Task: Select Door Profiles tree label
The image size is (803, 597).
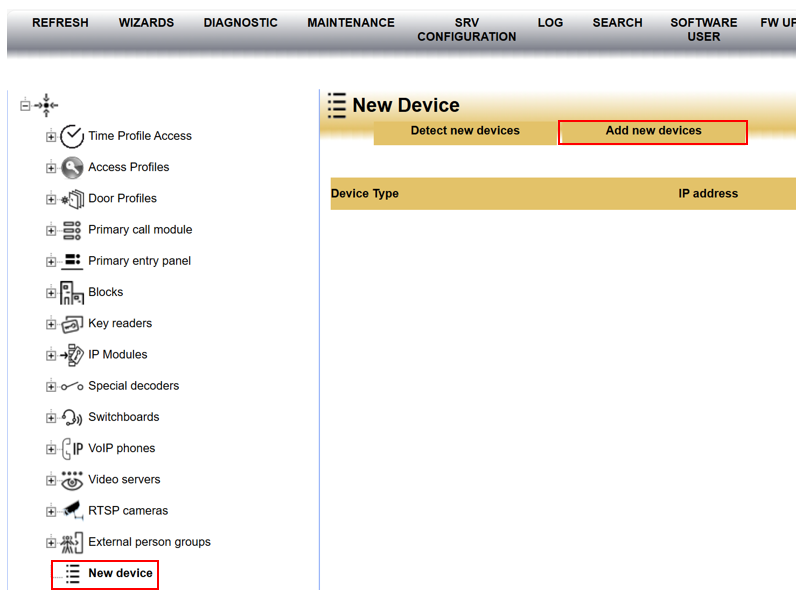Action: pos(122,198)
